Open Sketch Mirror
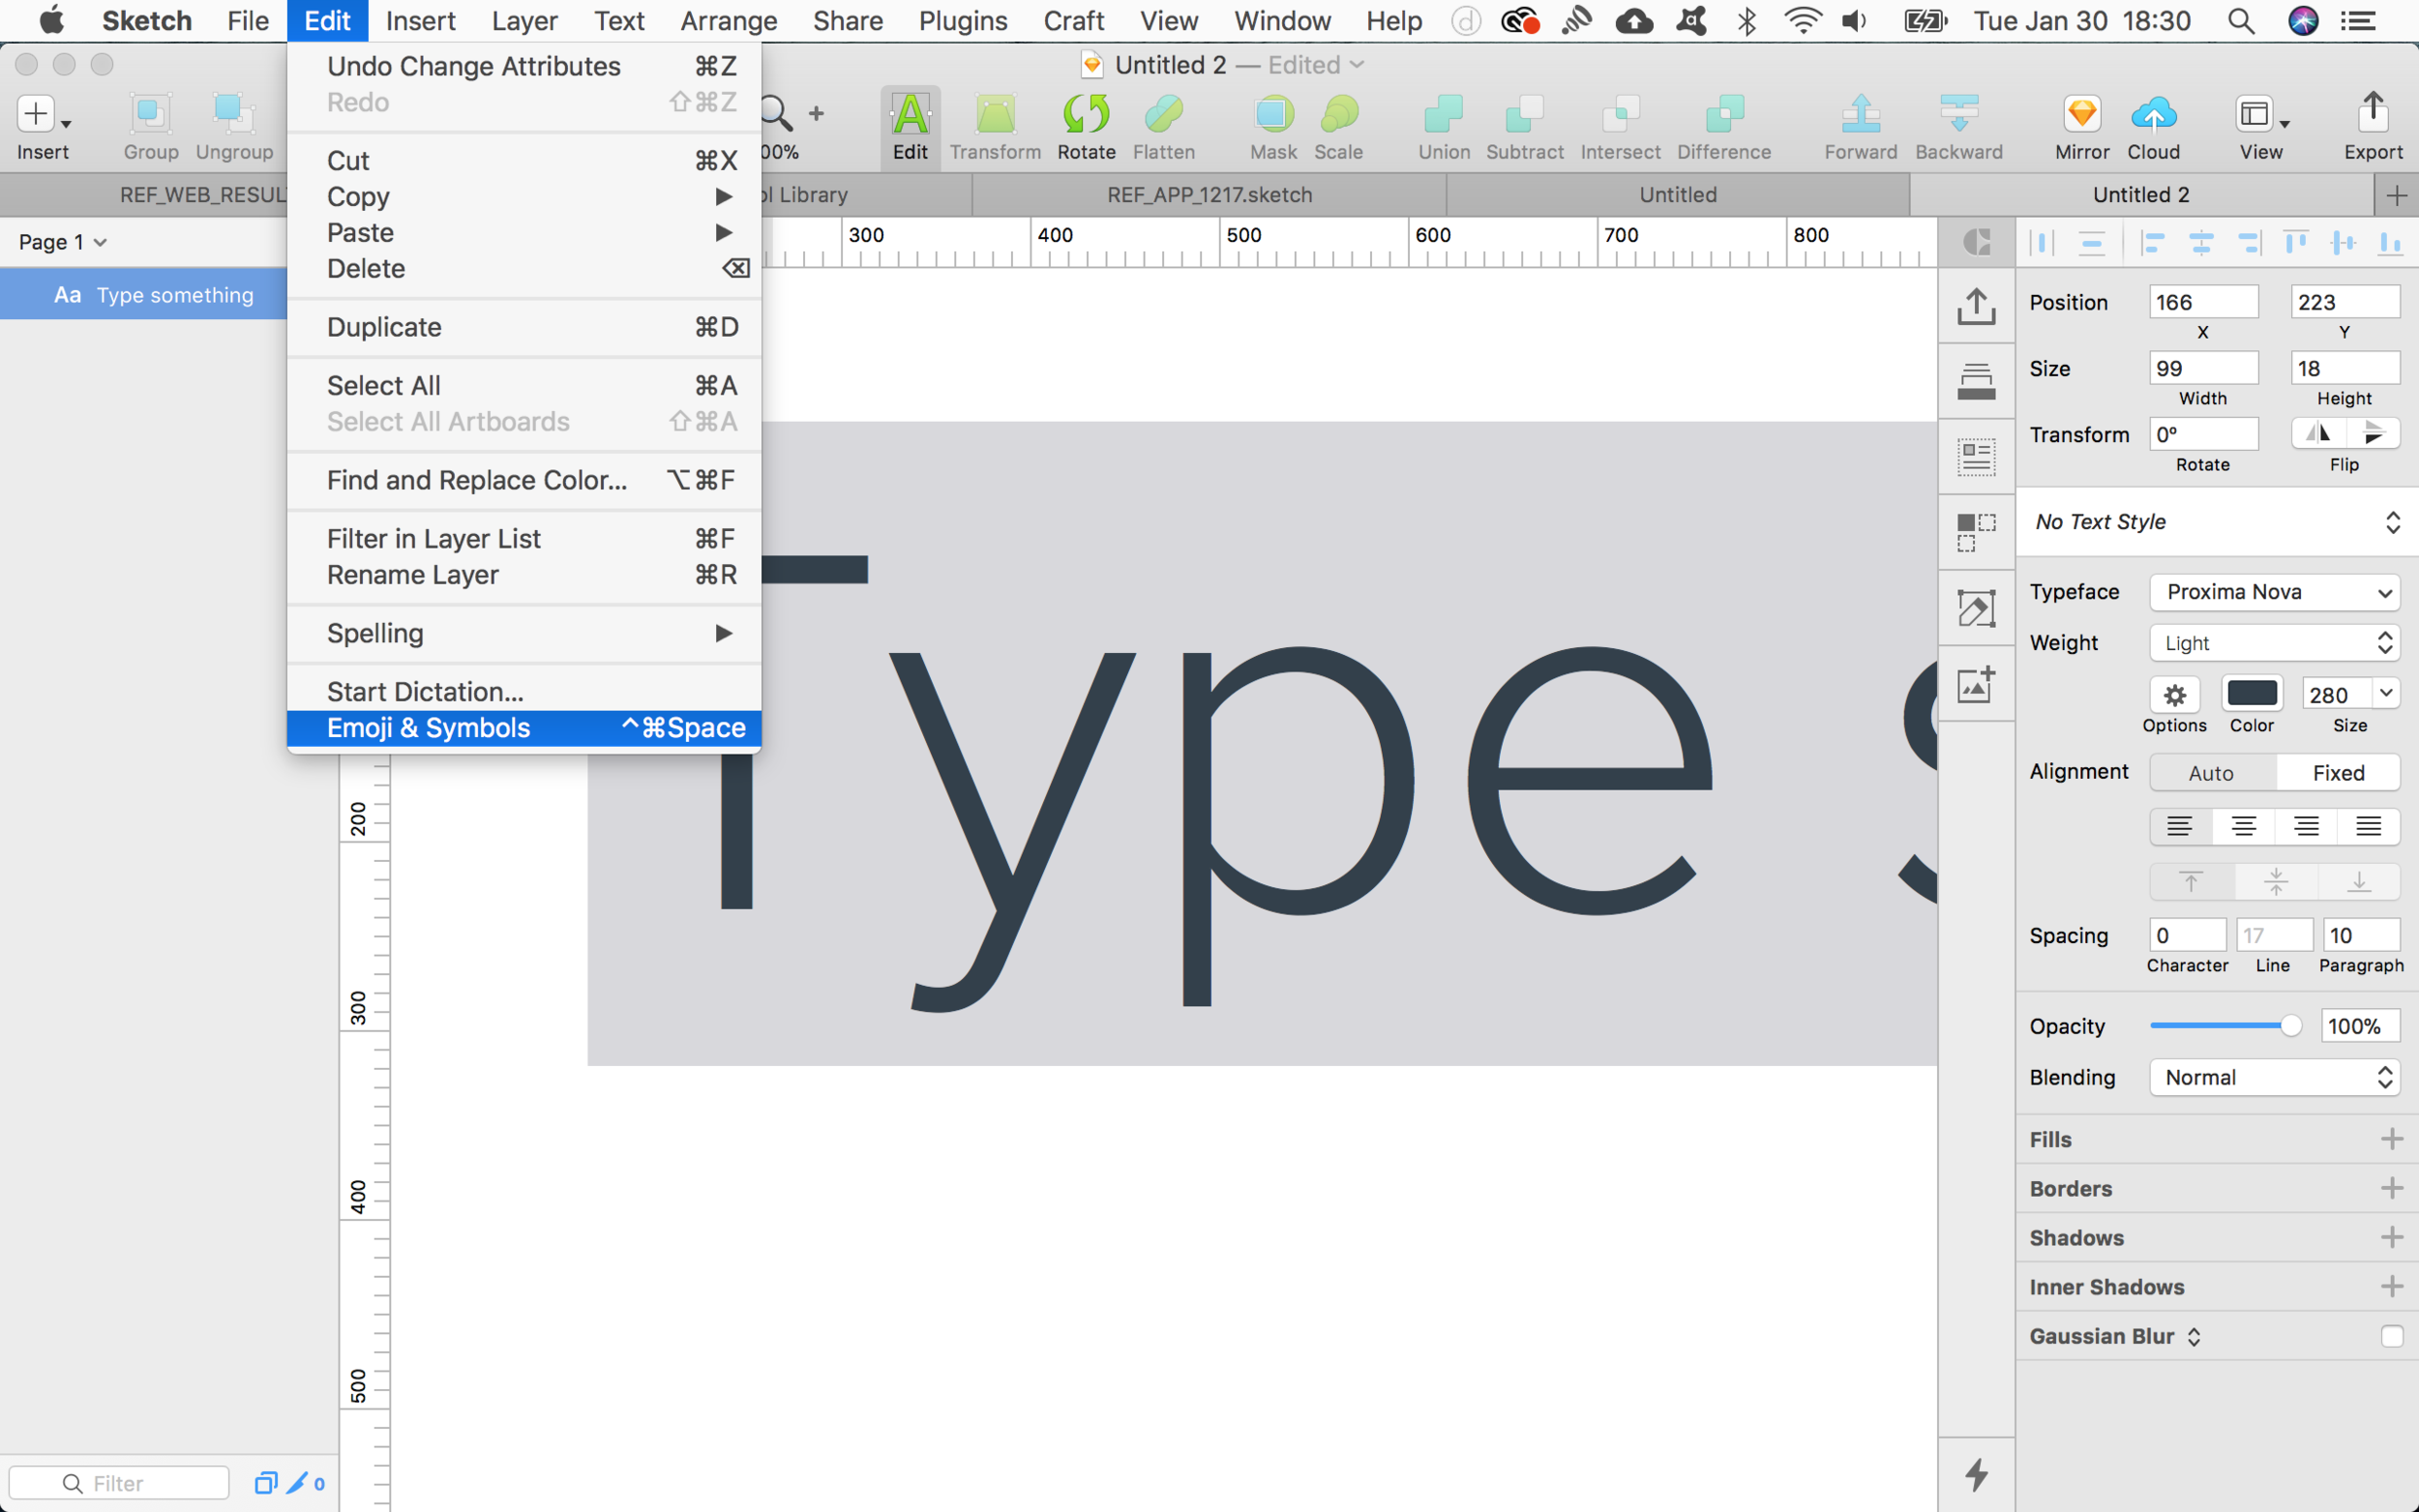 point(2082,114)
